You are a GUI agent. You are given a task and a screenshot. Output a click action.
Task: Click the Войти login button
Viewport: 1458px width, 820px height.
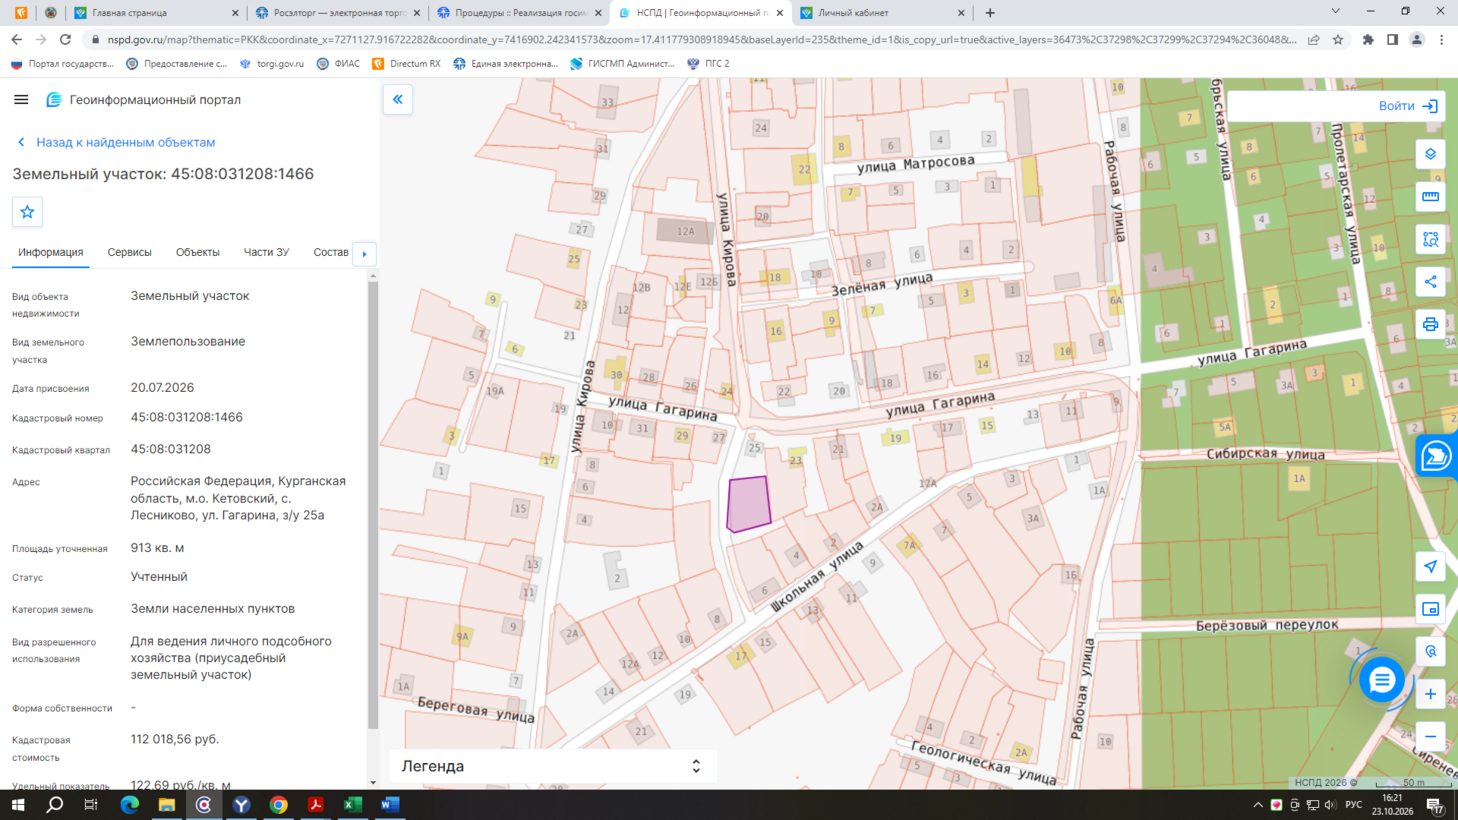point(1408,106)
